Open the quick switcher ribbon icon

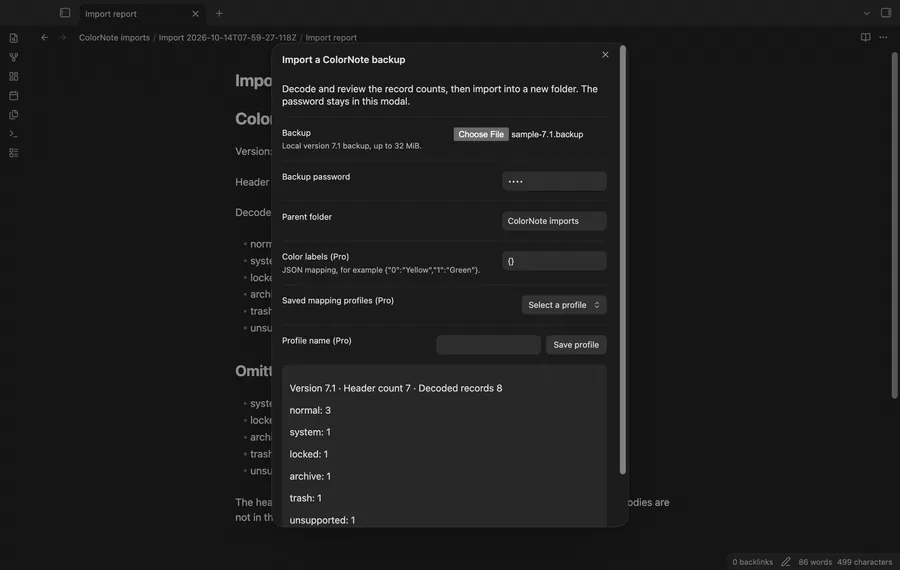tap(14, 38)
